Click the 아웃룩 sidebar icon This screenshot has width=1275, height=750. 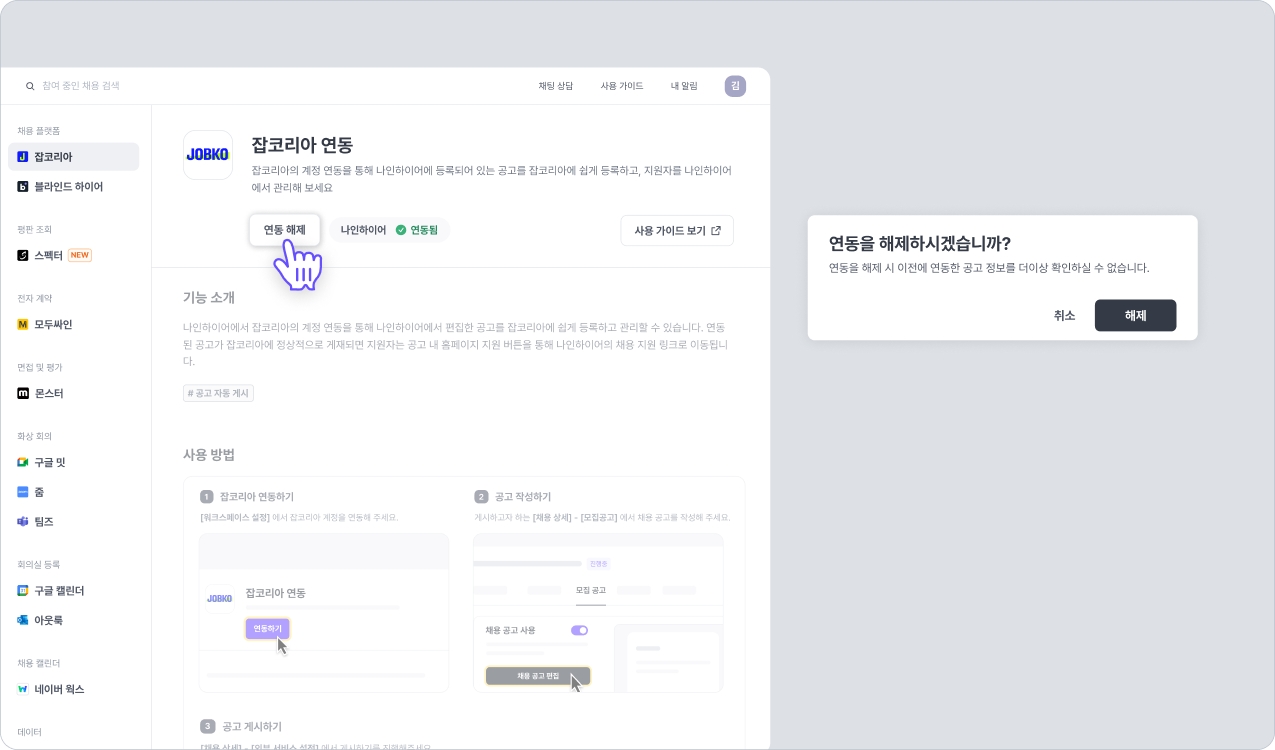point(23,620)
